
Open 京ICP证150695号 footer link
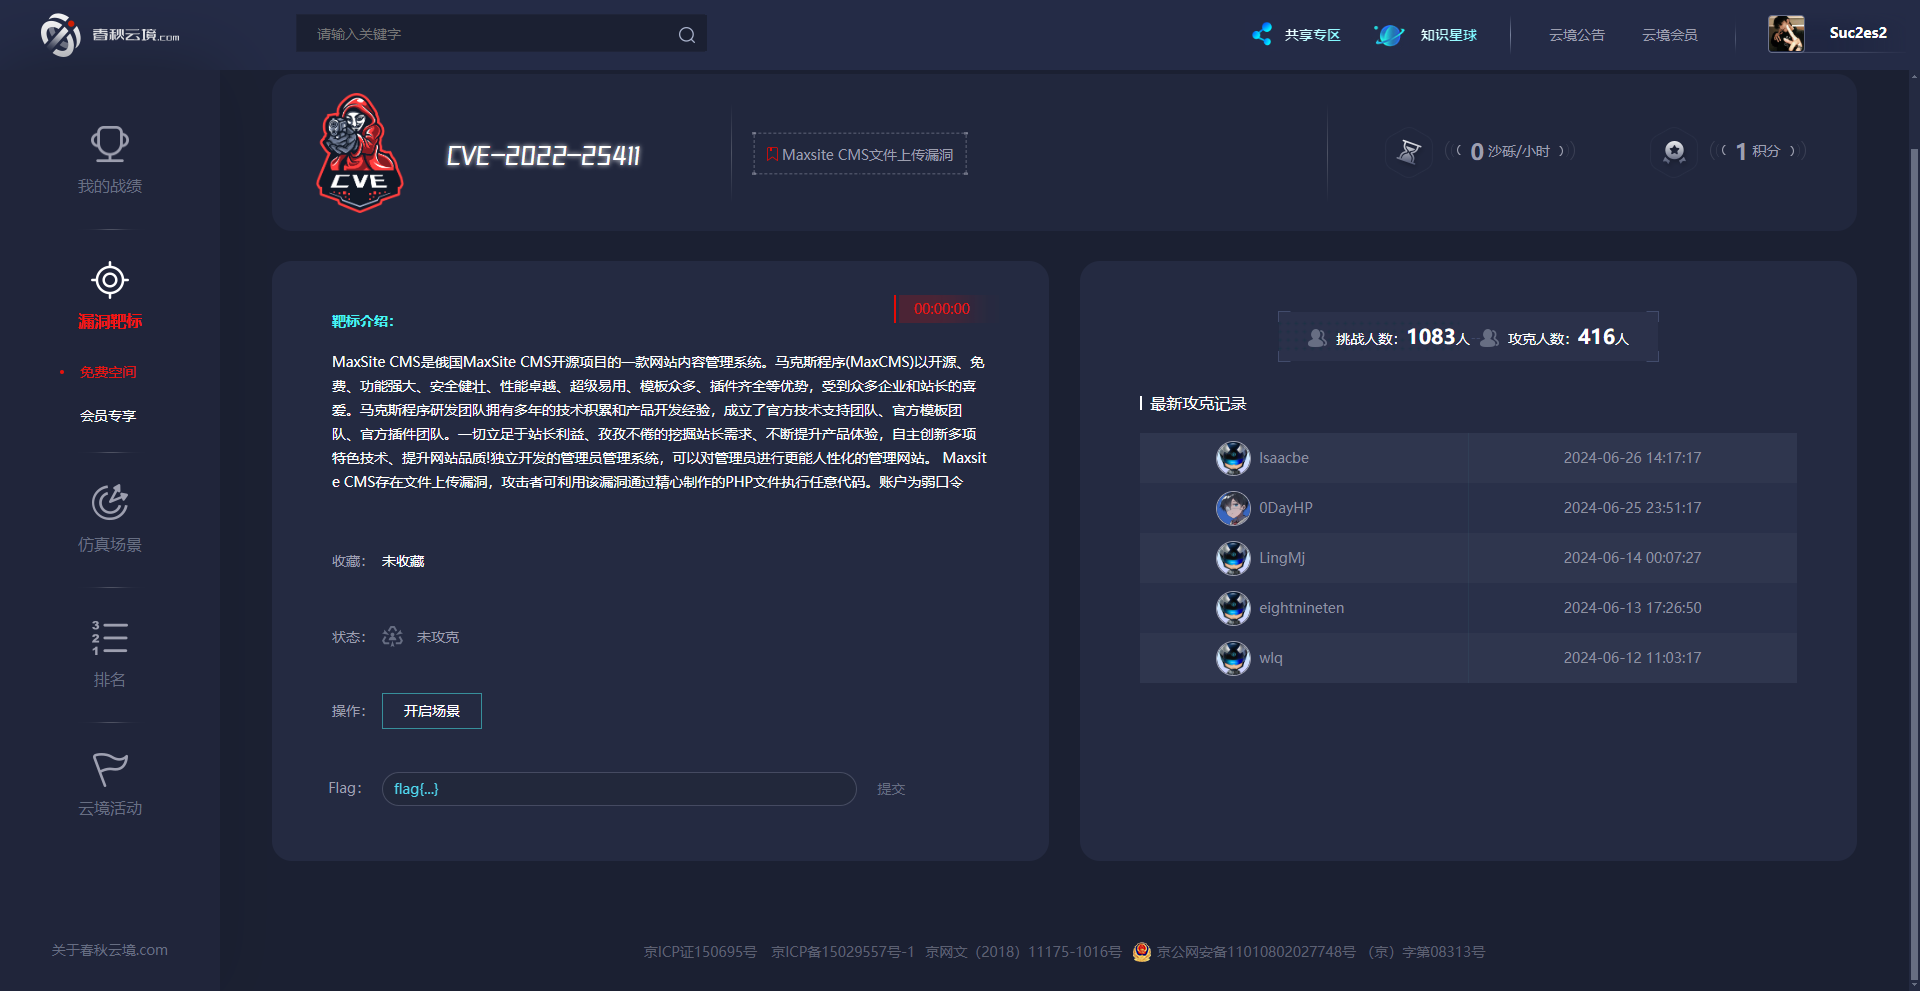pos(700,952)
